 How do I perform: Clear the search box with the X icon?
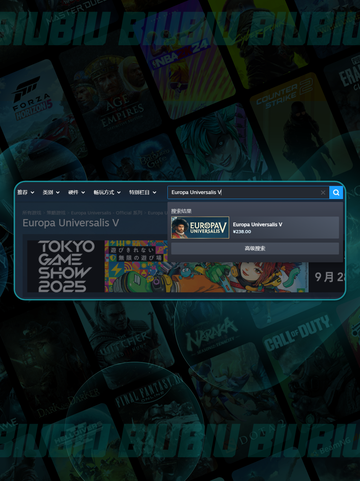click(x=323, y=192)
